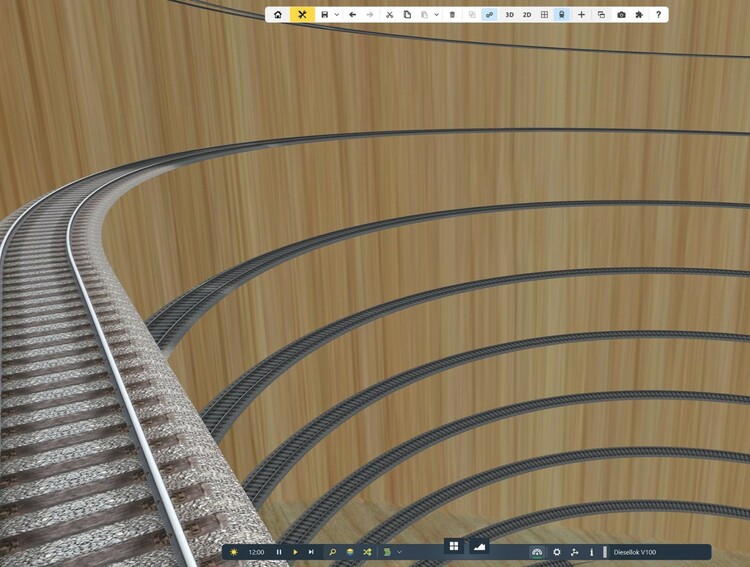Open the layers stack icon
750x567 pixels.
pos(350,552)
